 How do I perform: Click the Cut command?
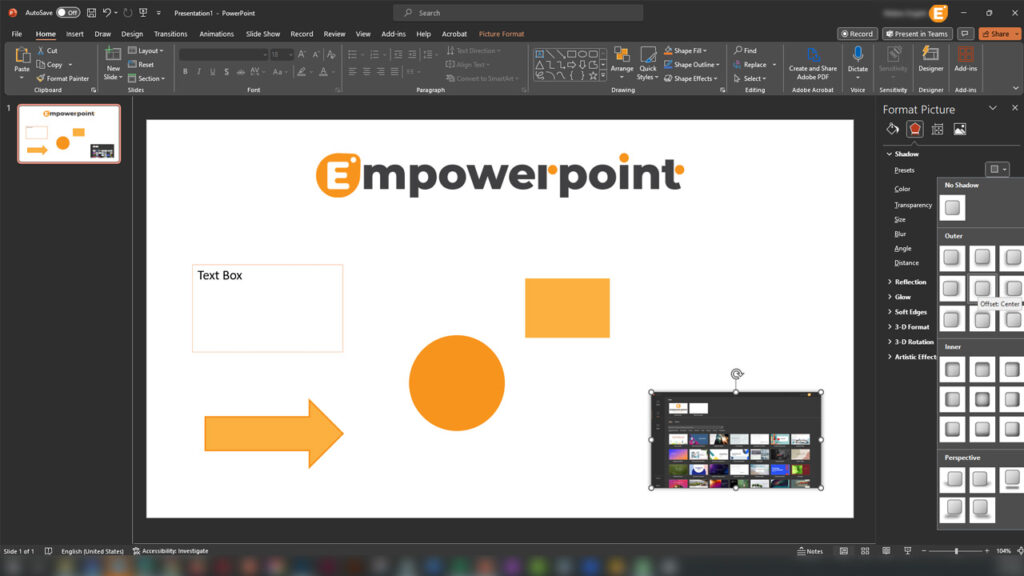point(47,50)
